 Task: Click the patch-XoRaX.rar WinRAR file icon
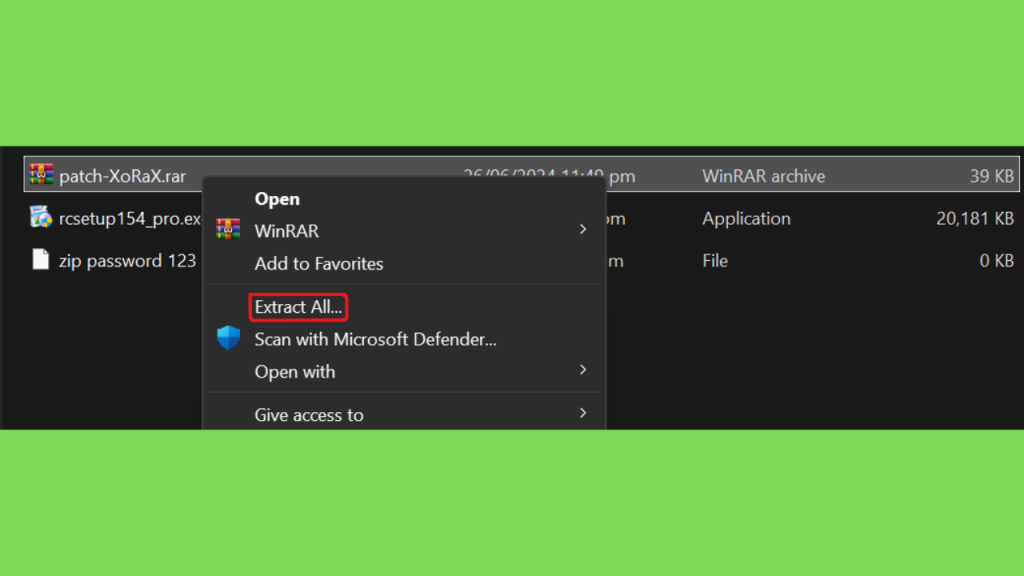40,174
